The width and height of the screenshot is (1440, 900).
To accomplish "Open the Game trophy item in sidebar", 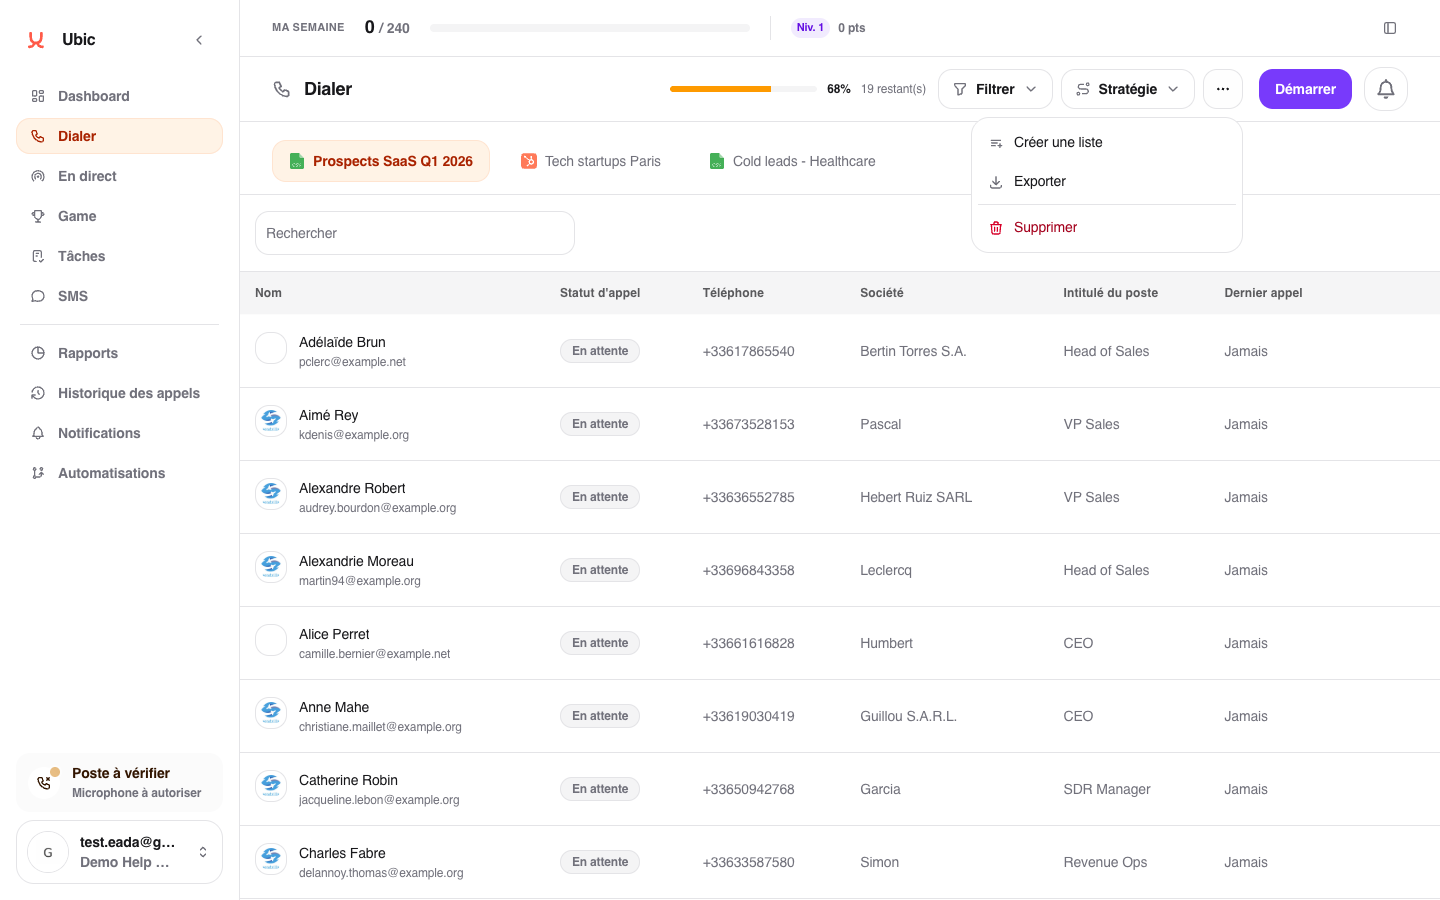I will click(x=119, y=216).
